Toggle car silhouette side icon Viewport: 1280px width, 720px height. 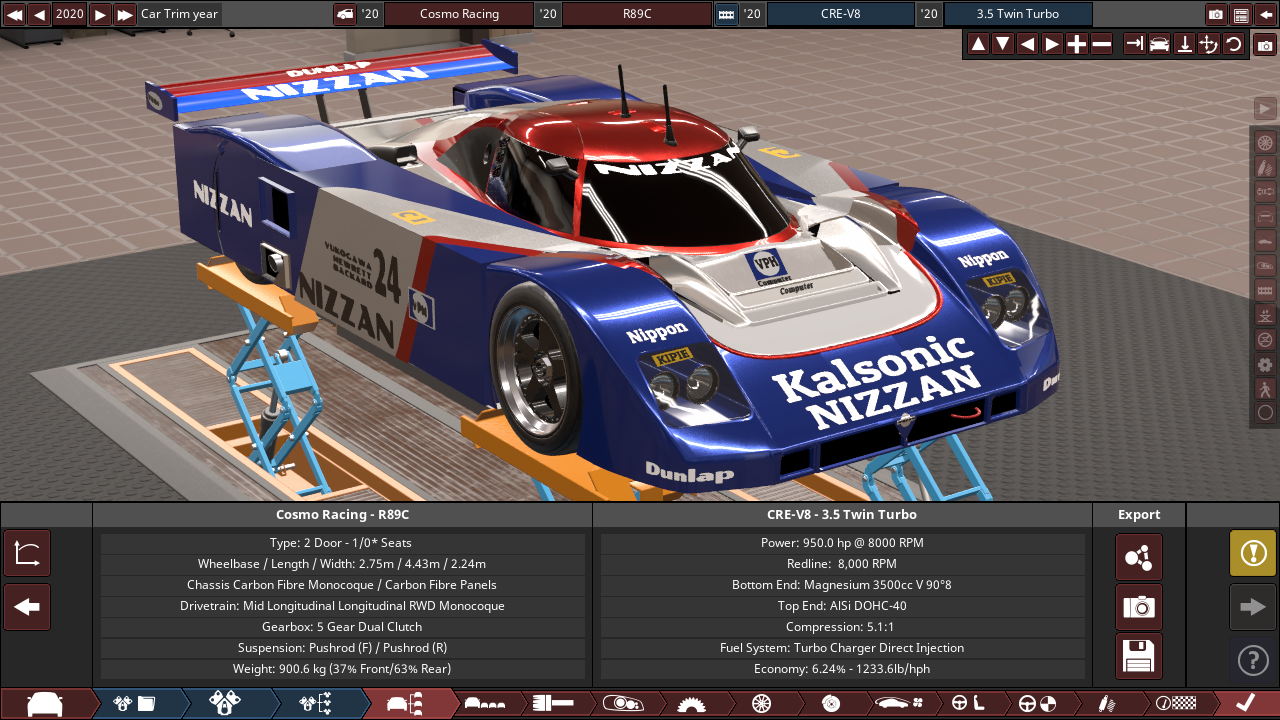pyautogui.click(x=1265, y=241)
